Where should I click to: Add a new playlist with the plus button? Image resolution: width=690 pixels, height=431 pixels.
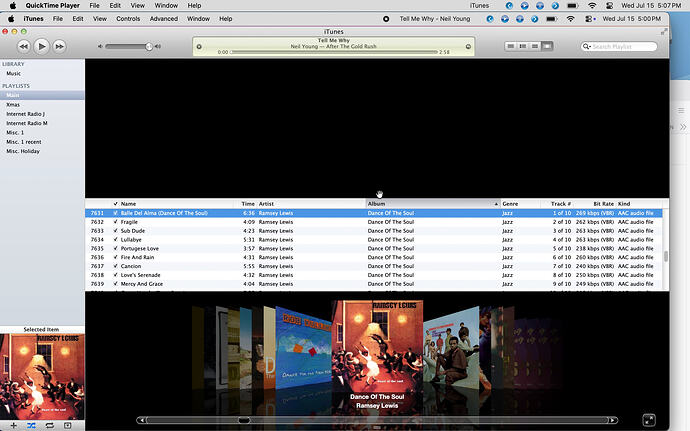point(14,425)
